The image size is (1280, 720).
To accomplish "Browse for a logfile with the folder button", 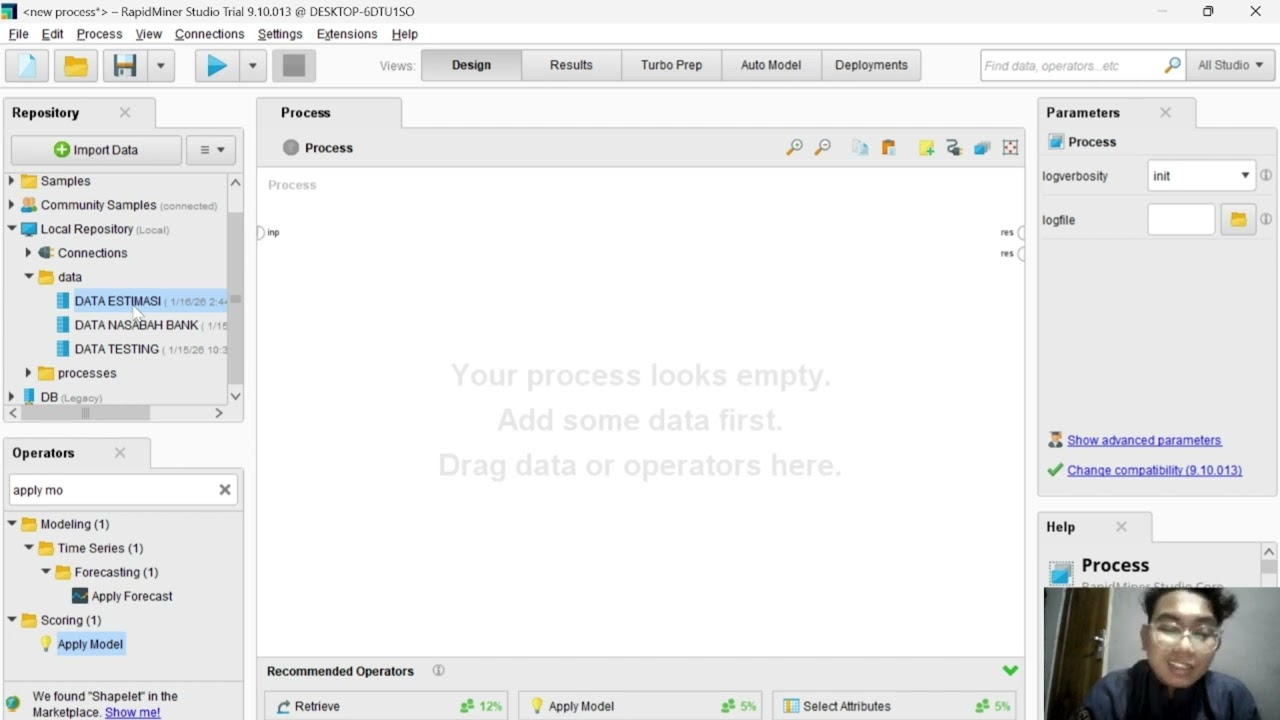I will point(1238,220).
